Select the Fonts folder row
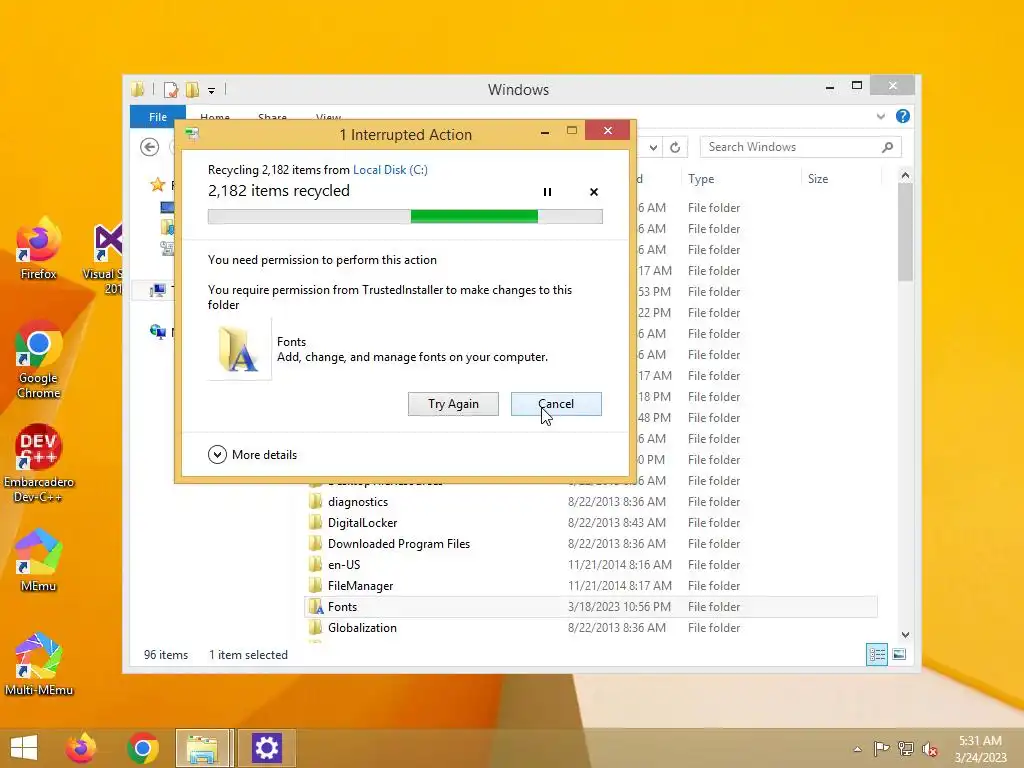The height and width of the screenshot is (768, 1024). (x=591, y=607)
